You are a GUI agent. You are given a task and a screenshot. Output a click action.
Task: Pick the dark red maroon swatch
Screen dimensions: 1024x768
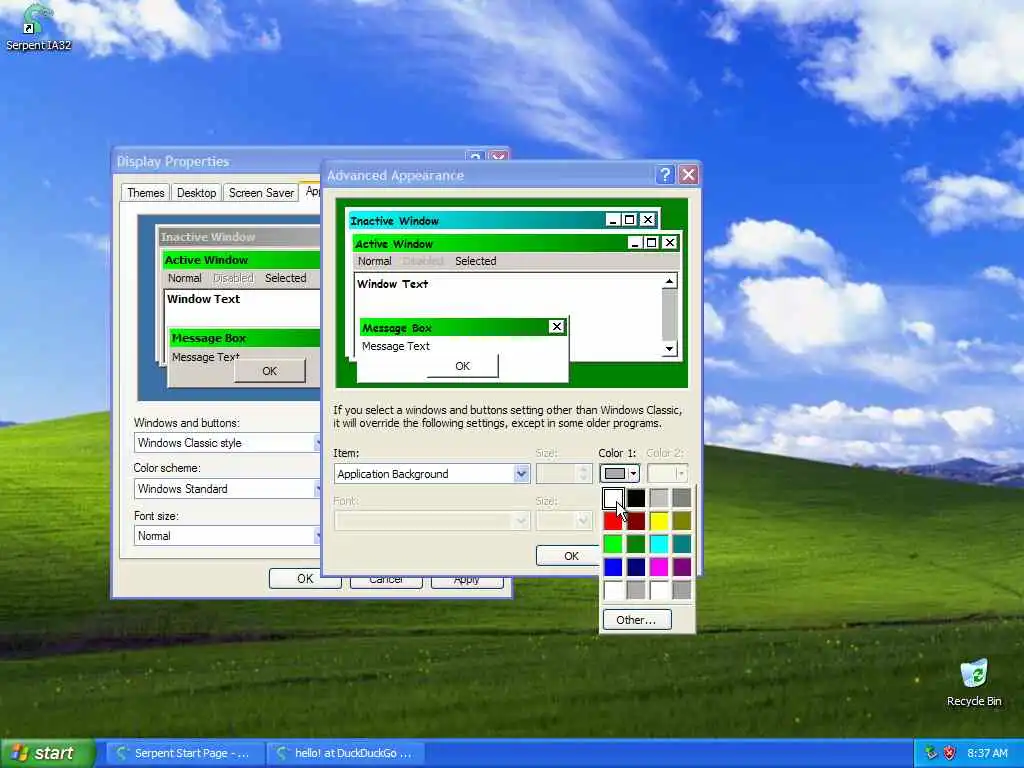coord(636,521)
